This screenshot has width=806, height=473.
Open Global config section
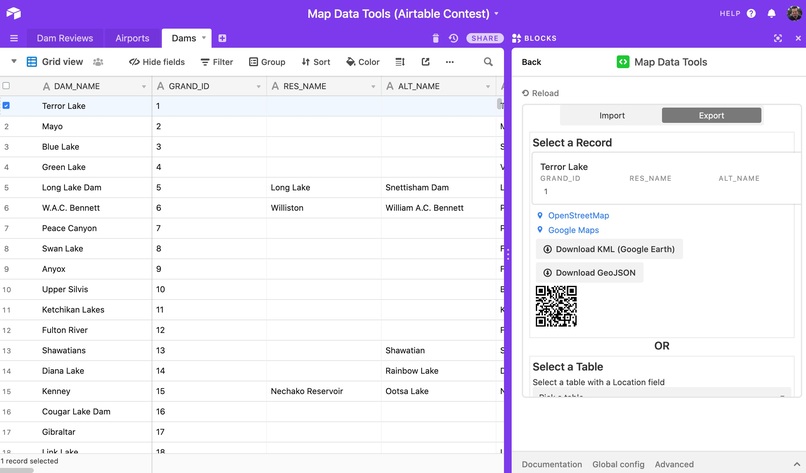click(x=618, y=464)
